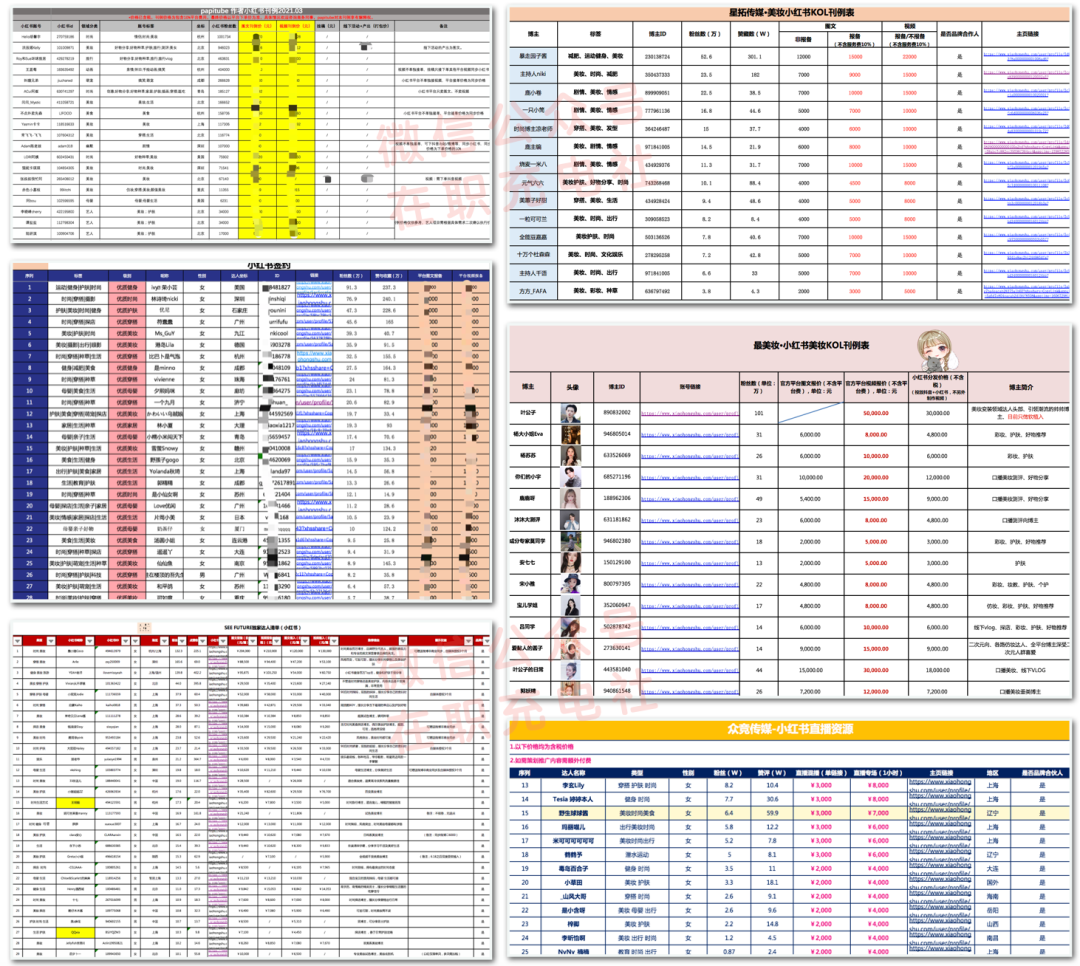Click the tag cell 减肥、运动健身、美妆
Viewport: 1080px width, 966px height.
pyautogui.click(x=595, y=56)
